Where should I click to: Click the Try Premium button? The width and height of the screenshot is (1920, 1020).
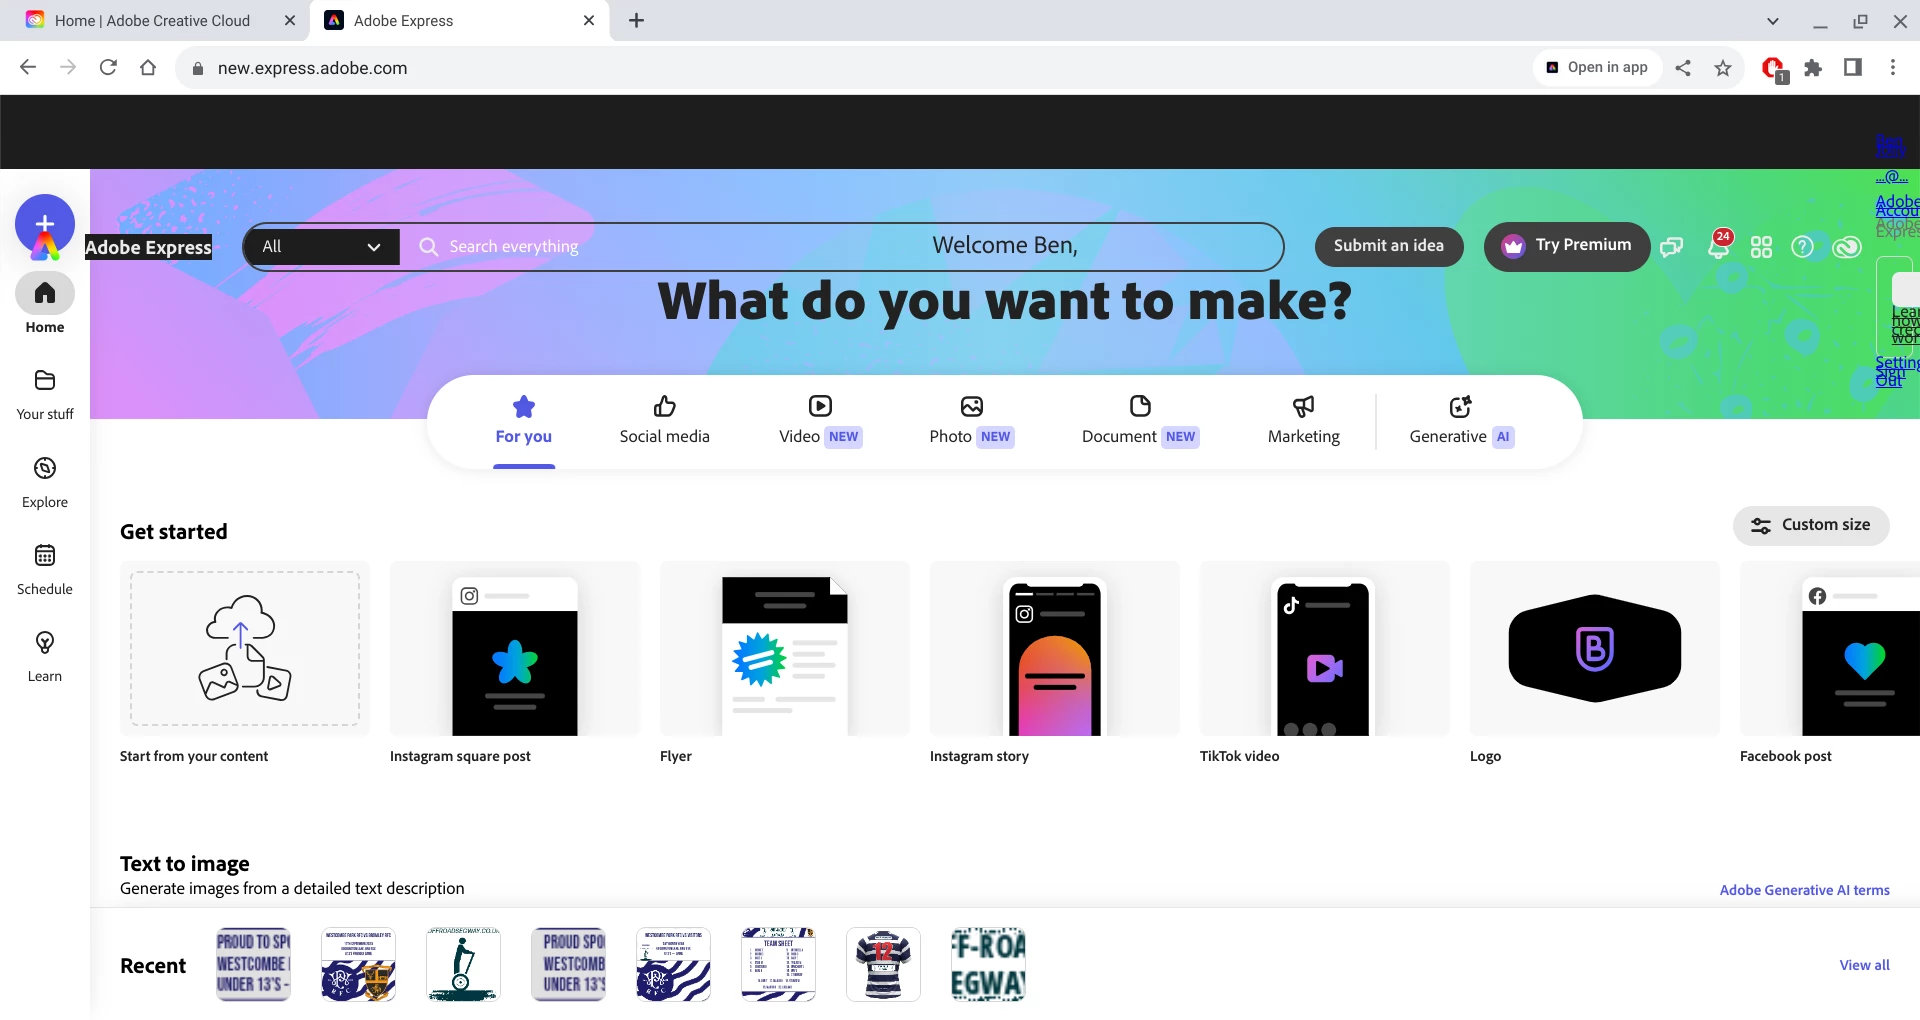1567,246
